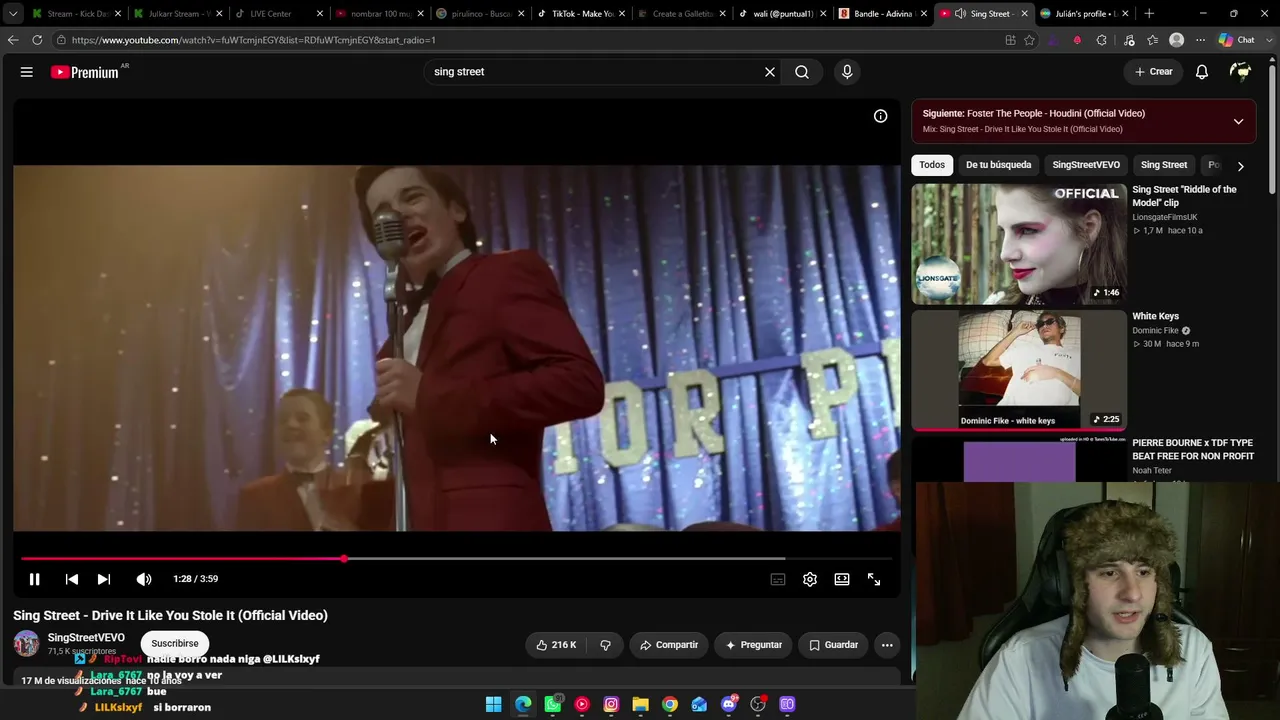Open Riddle of the Model clip thumbnail
This screenshot has height=720, width=1280.
click(1019, 244)
